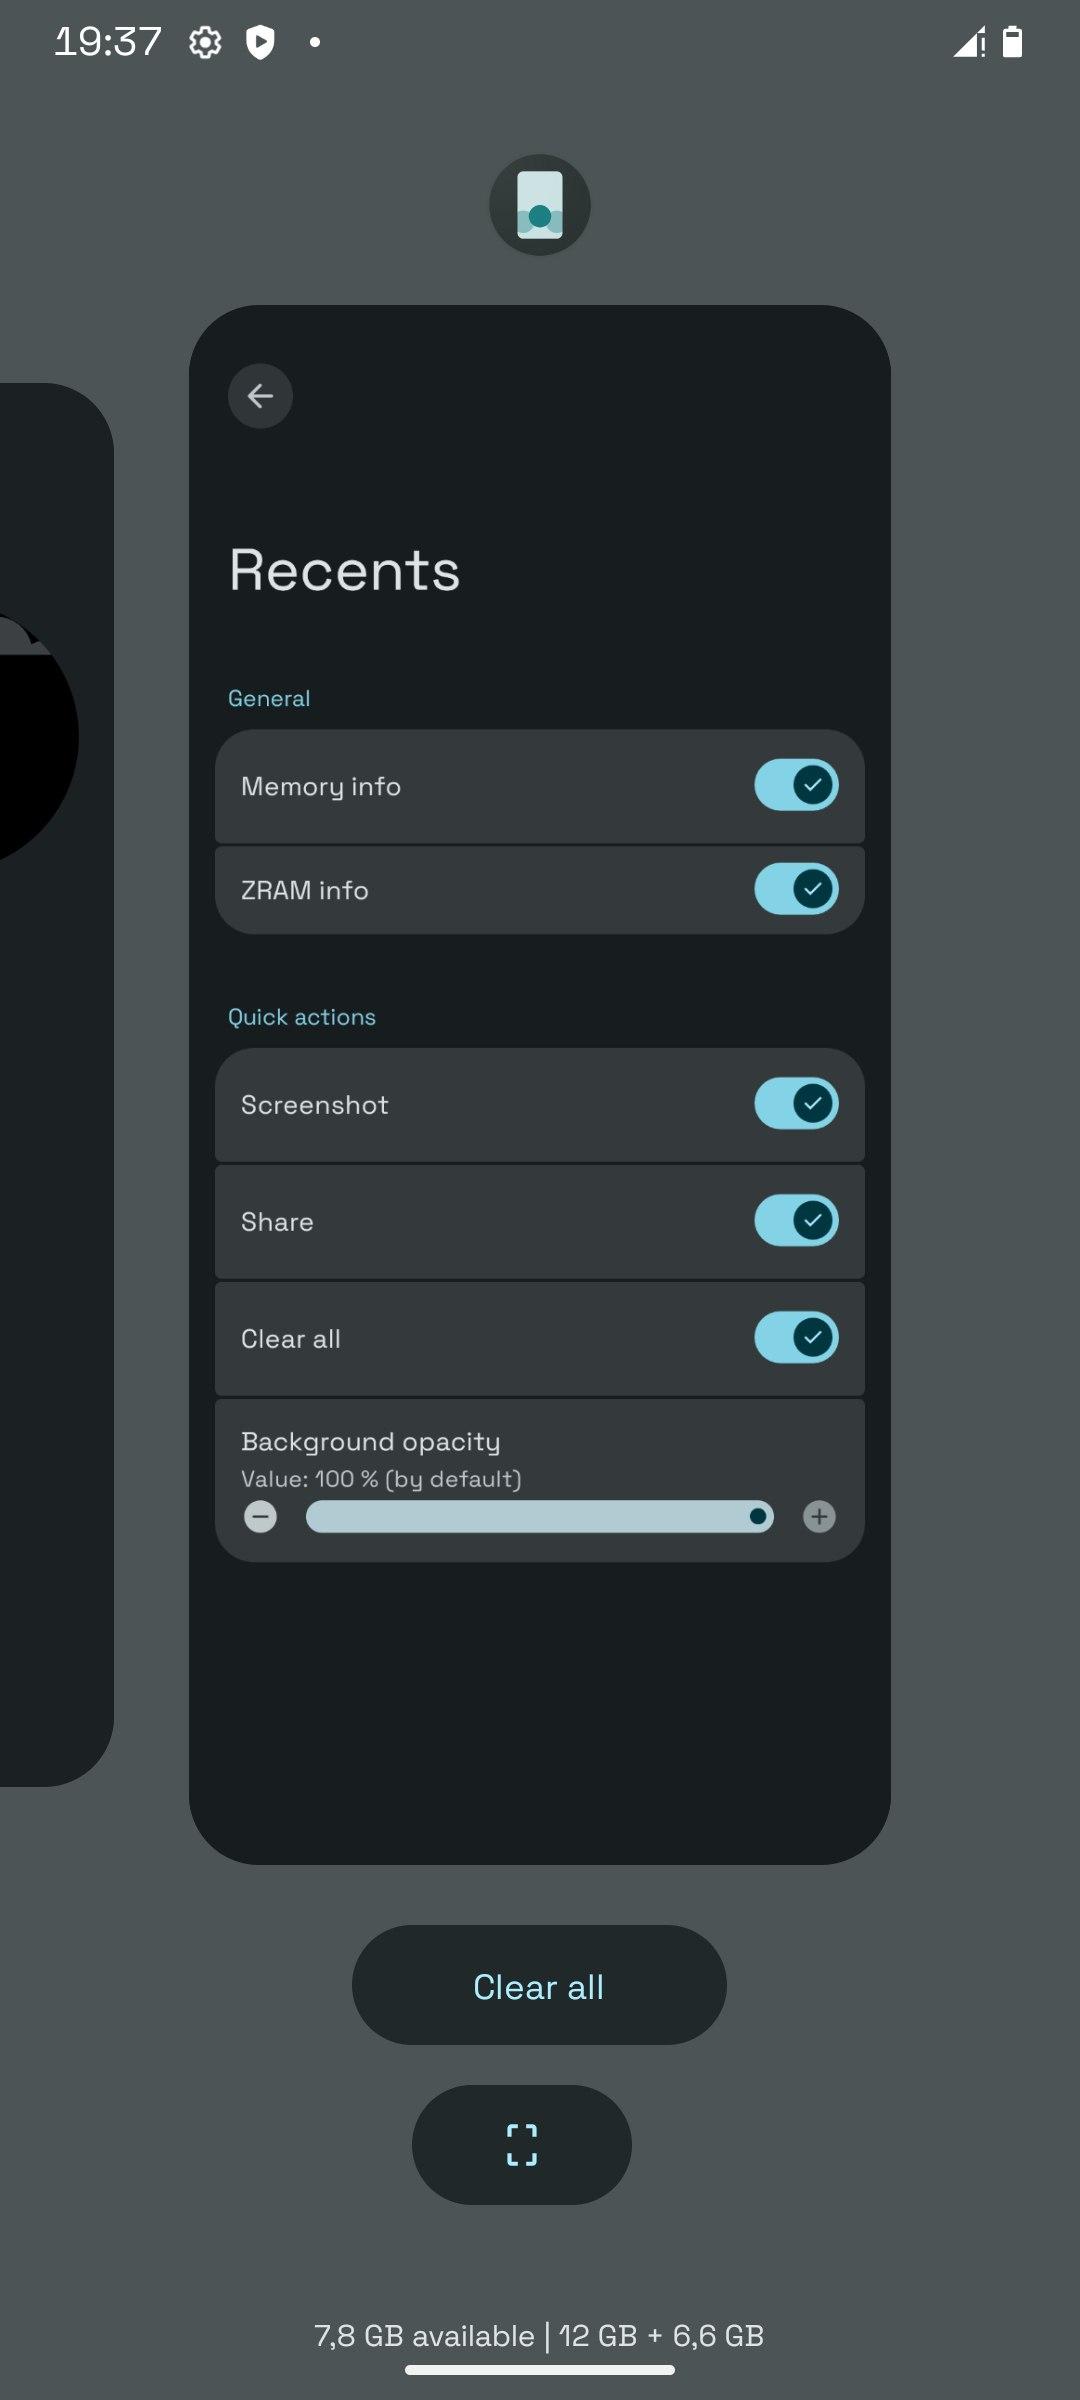
Task: Tap the signal strength icon
Action: click(x=968, y=42)
